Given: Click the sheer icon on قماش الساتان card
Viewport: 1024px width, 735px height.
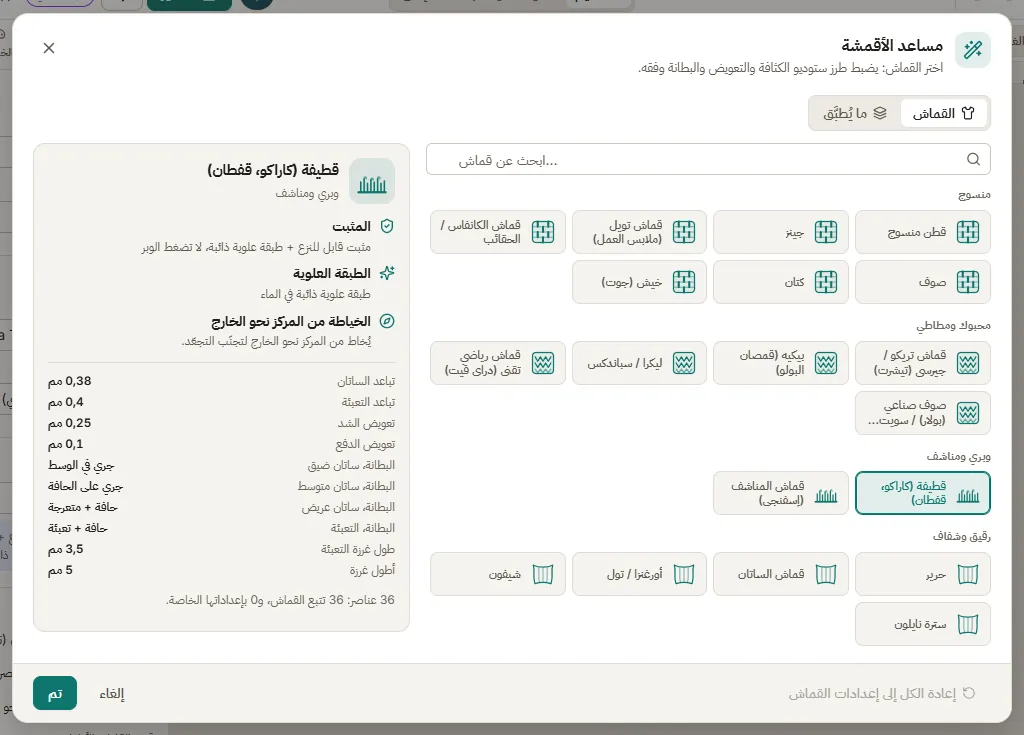Looking at the screenshot, I should 825,574.
